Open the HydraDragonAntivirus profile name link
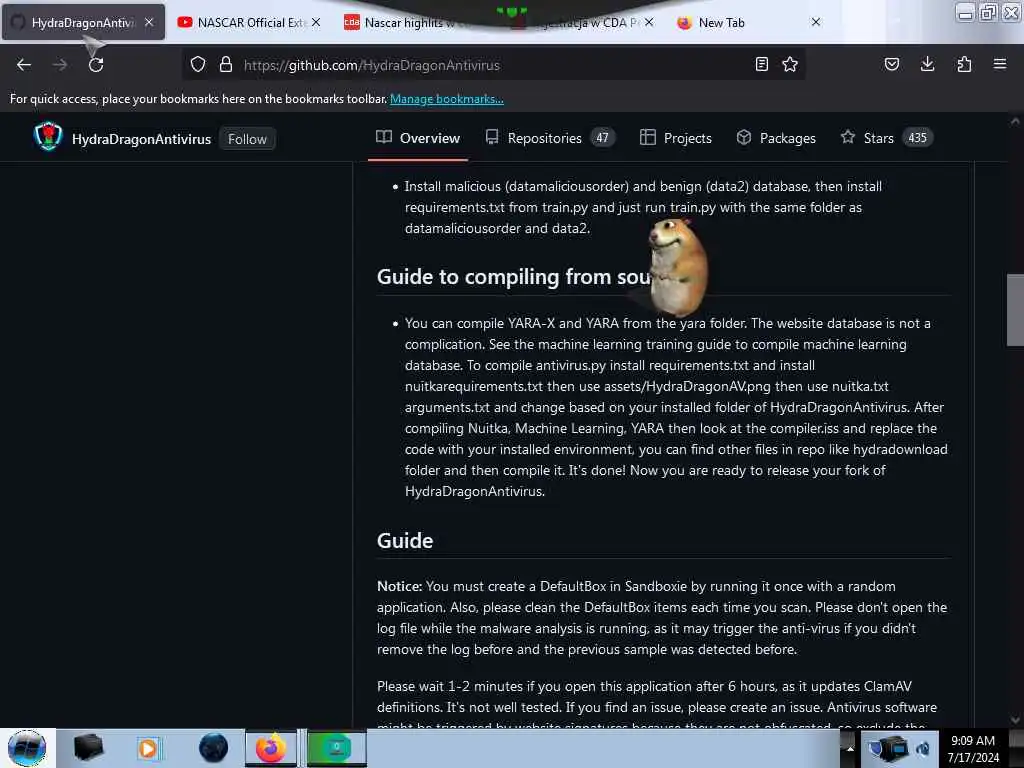Image resolution: width=1024 pixels, height=768 pixels. click(x=141, y=139)
